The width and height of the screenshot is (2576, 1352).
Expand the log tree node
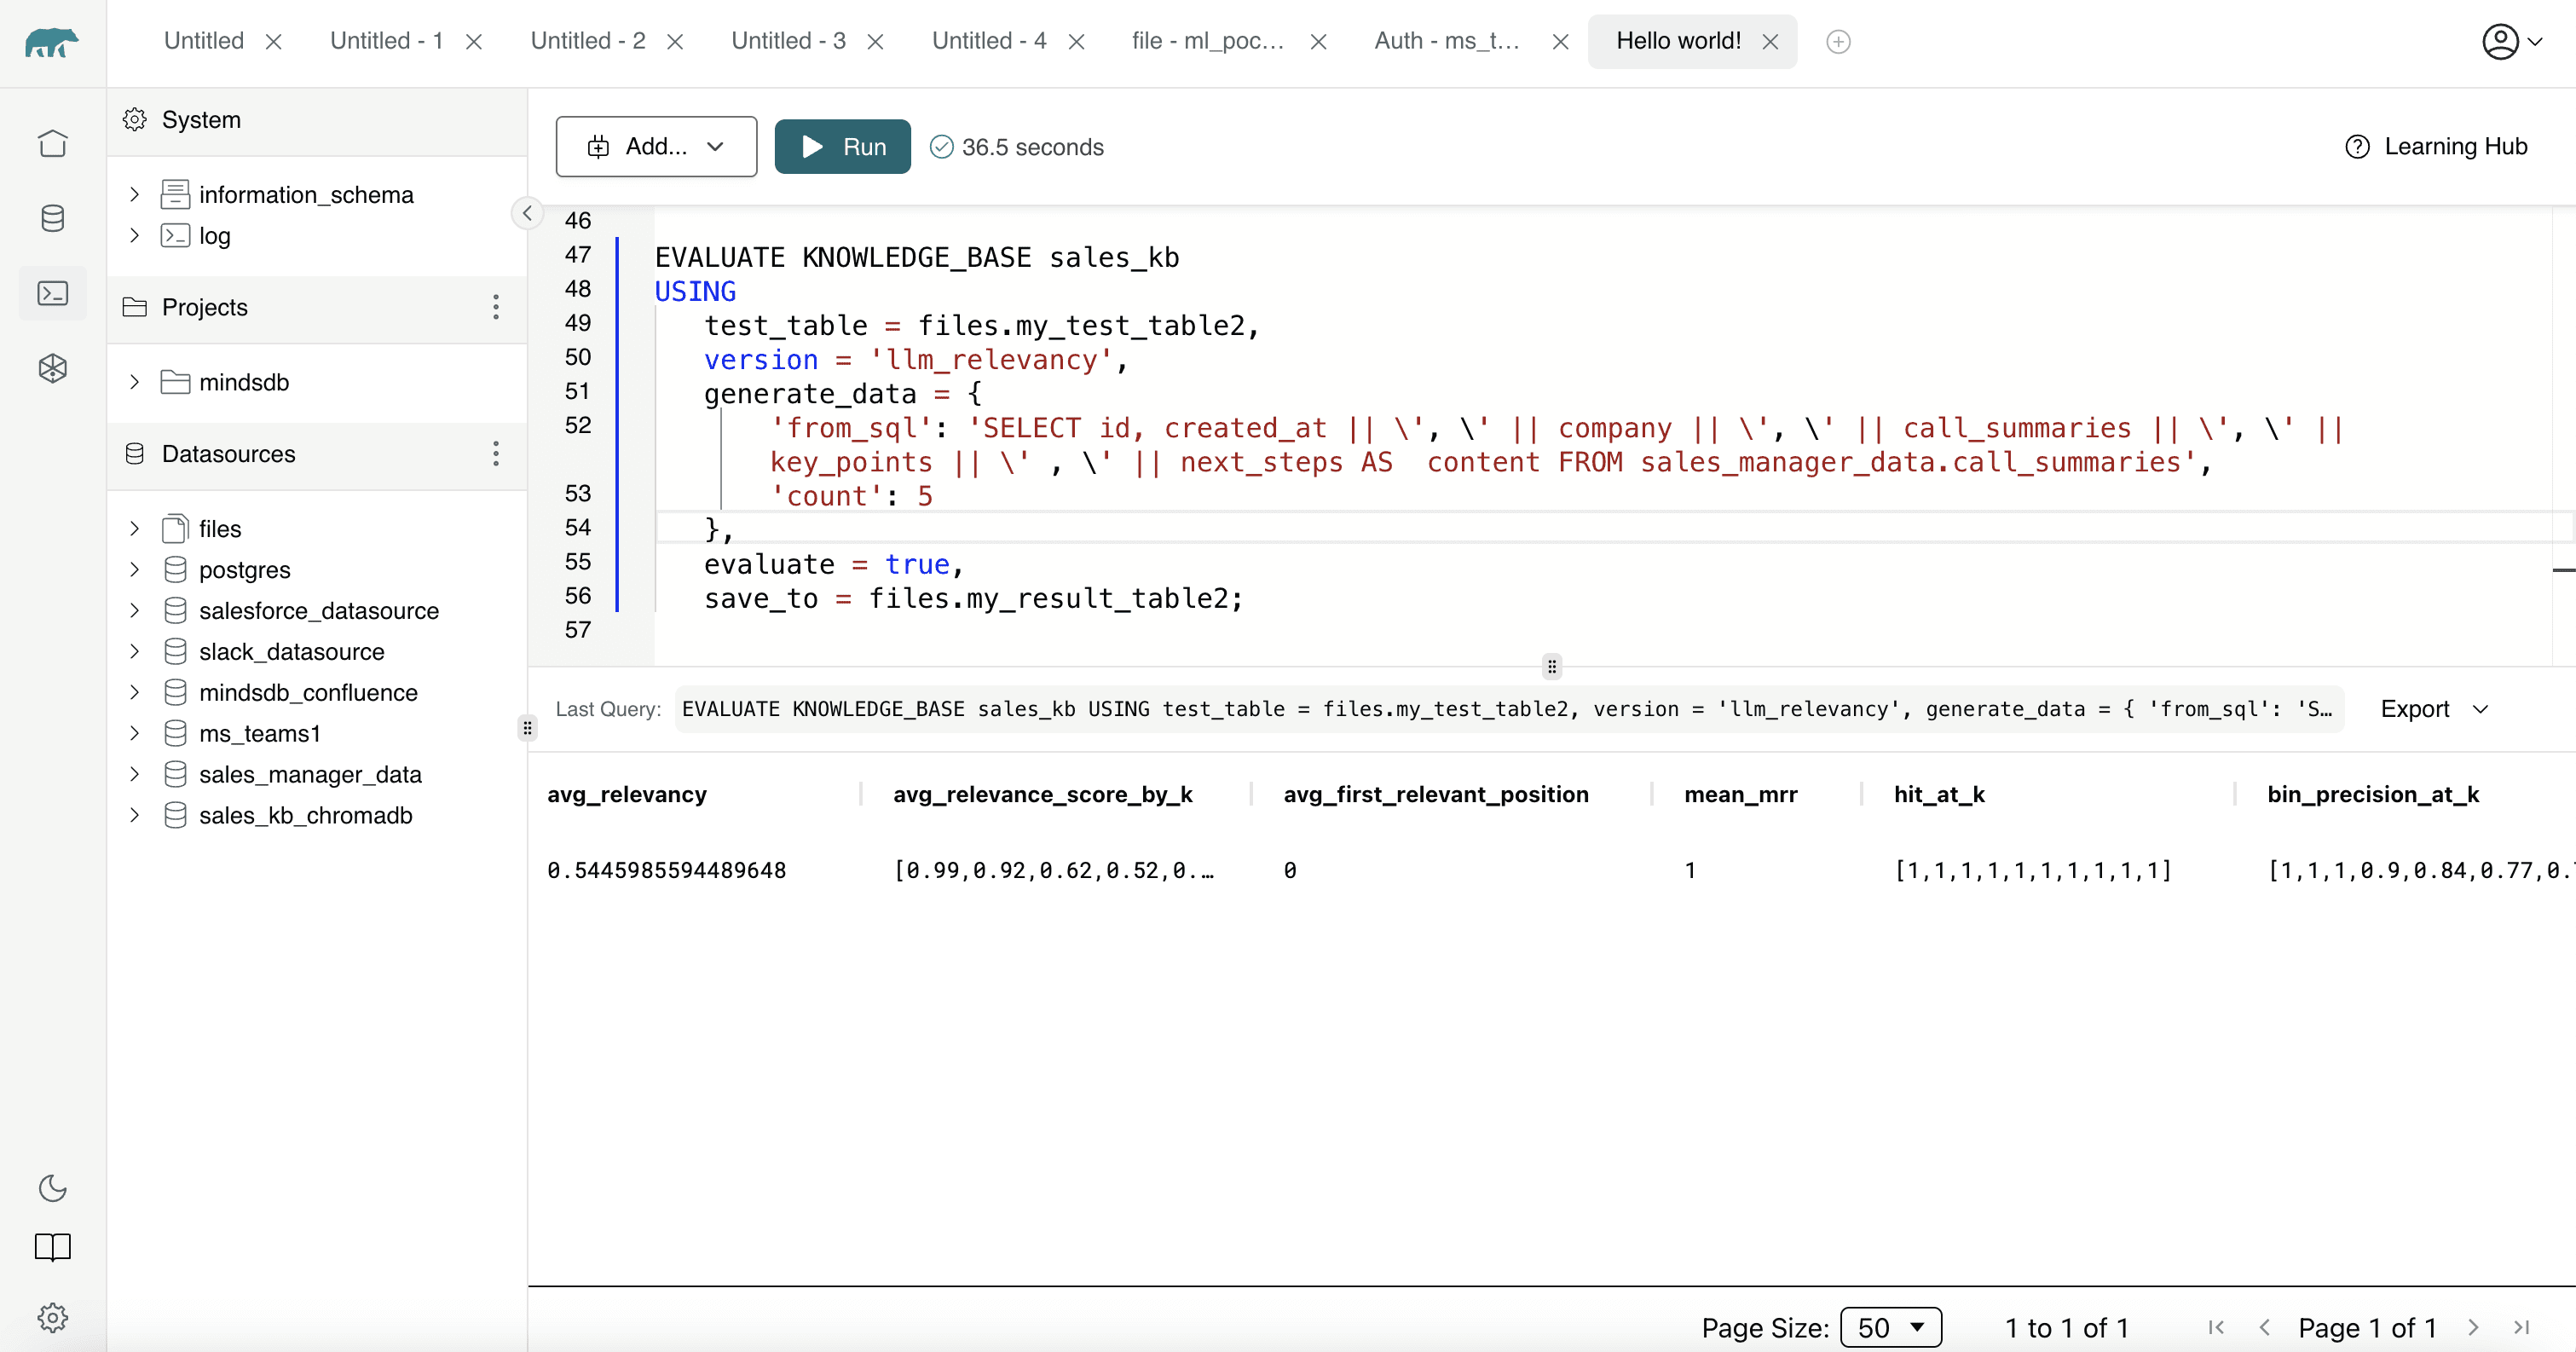134,235
